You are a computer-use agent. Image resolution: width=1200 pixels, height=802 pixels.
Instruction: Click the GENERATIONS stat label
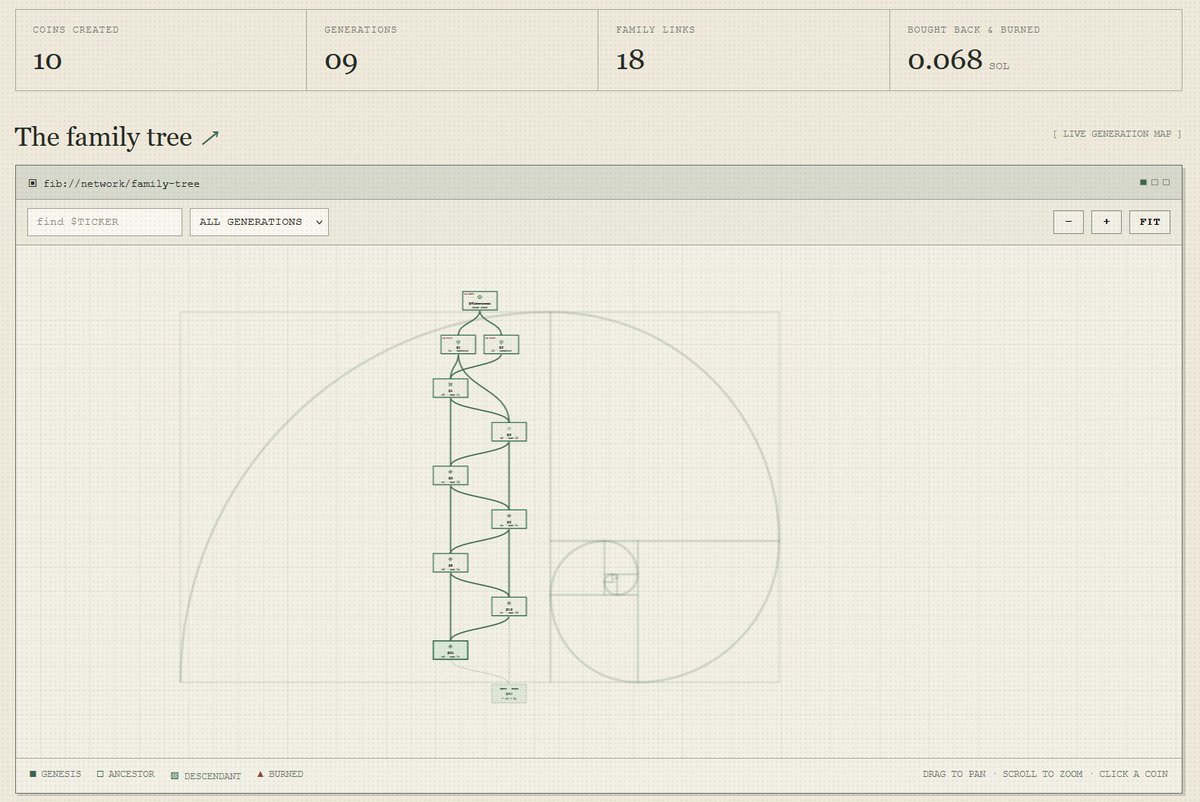[x=360, y=30]
